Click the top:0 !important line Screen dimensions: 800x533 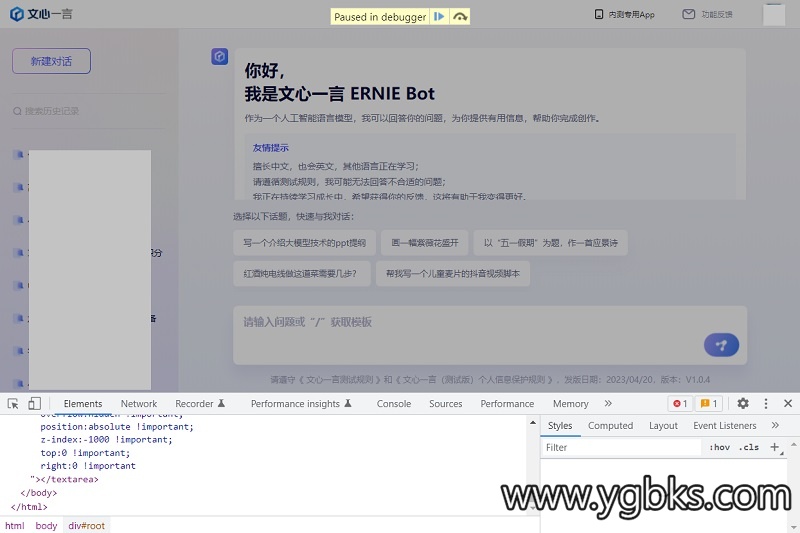click(85, 453)
